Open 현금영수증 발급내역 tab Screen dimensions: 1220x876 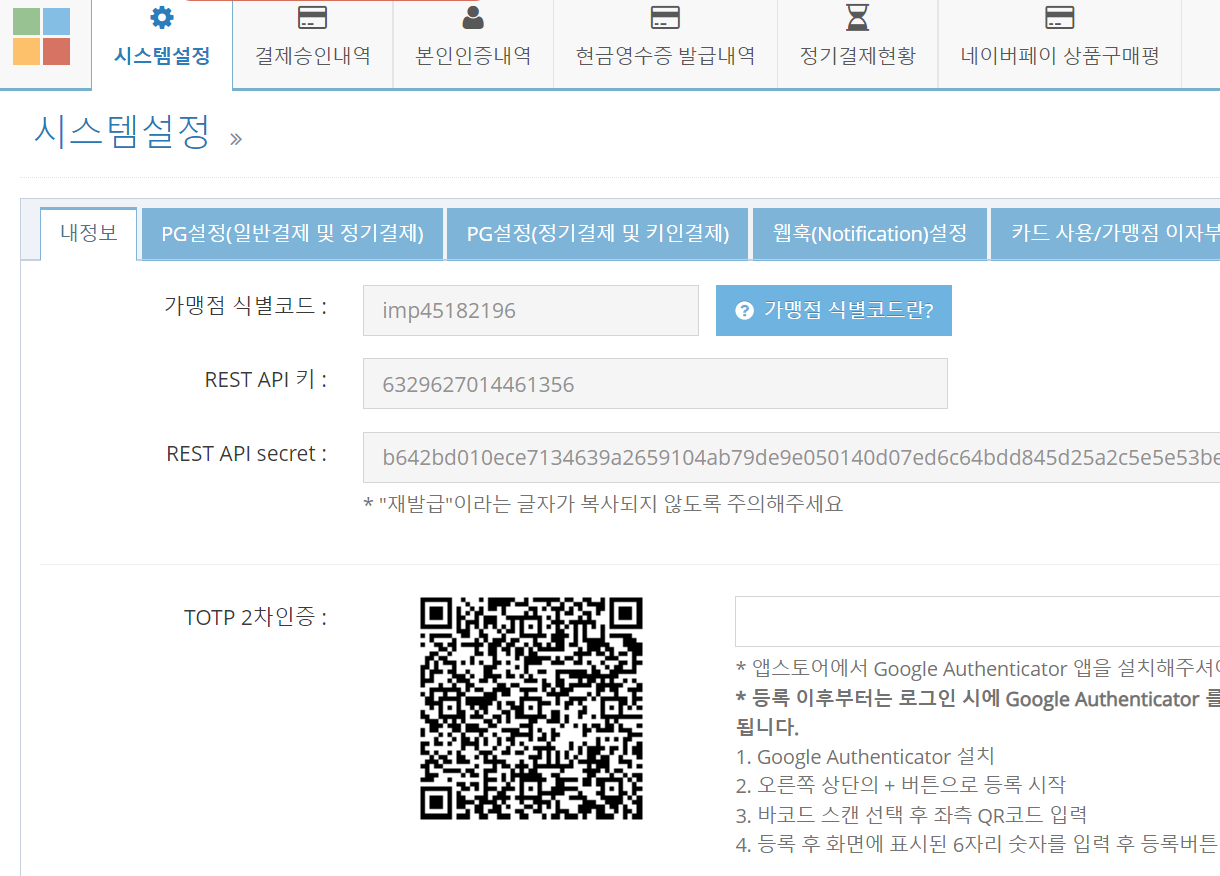(x=665, y=45)
